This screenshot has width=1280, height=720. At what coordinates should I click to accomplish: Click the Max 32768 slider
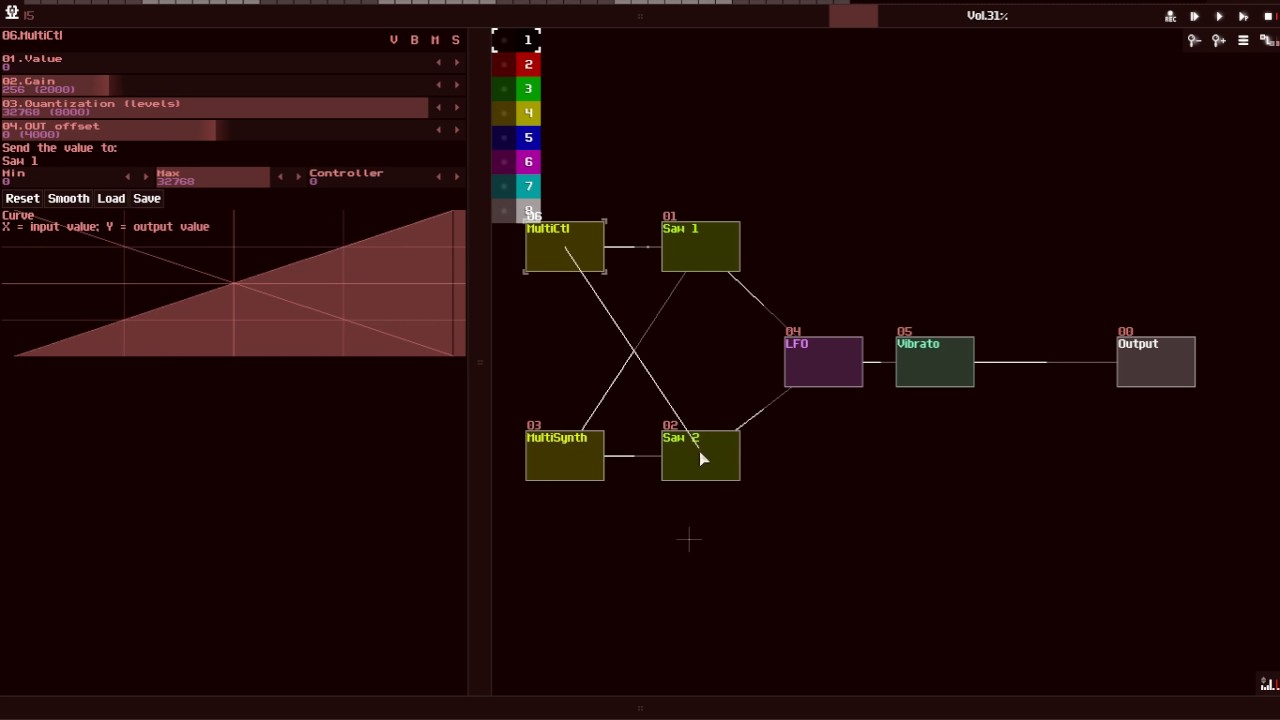point(212,177)
